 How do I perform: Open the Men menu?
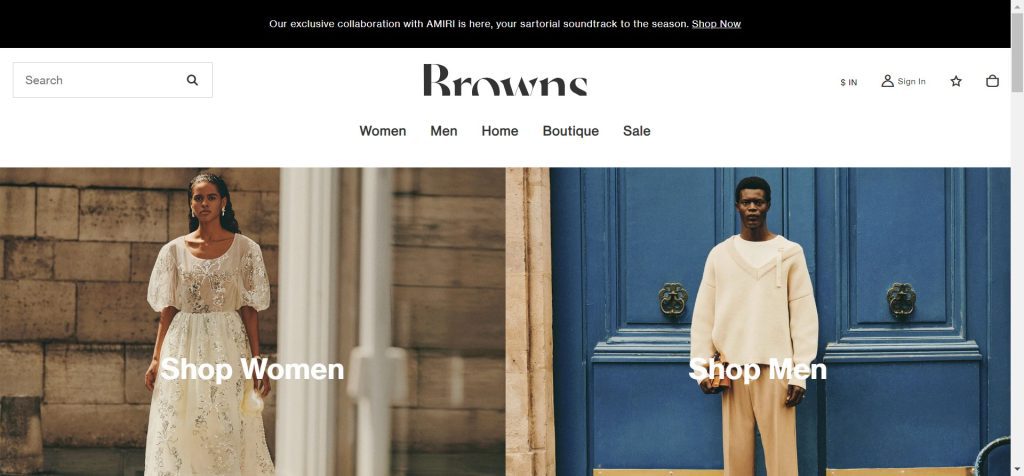(x=443, y=131)
